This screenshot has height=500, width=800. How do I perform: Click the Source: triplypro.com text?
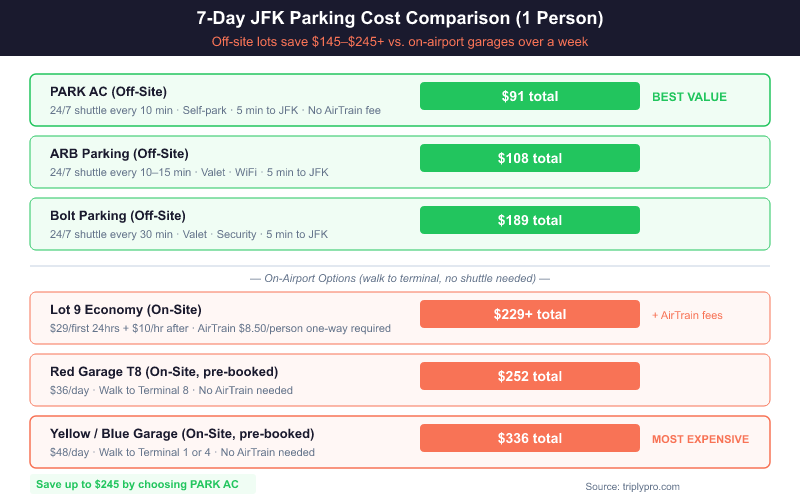coord(632,486)
